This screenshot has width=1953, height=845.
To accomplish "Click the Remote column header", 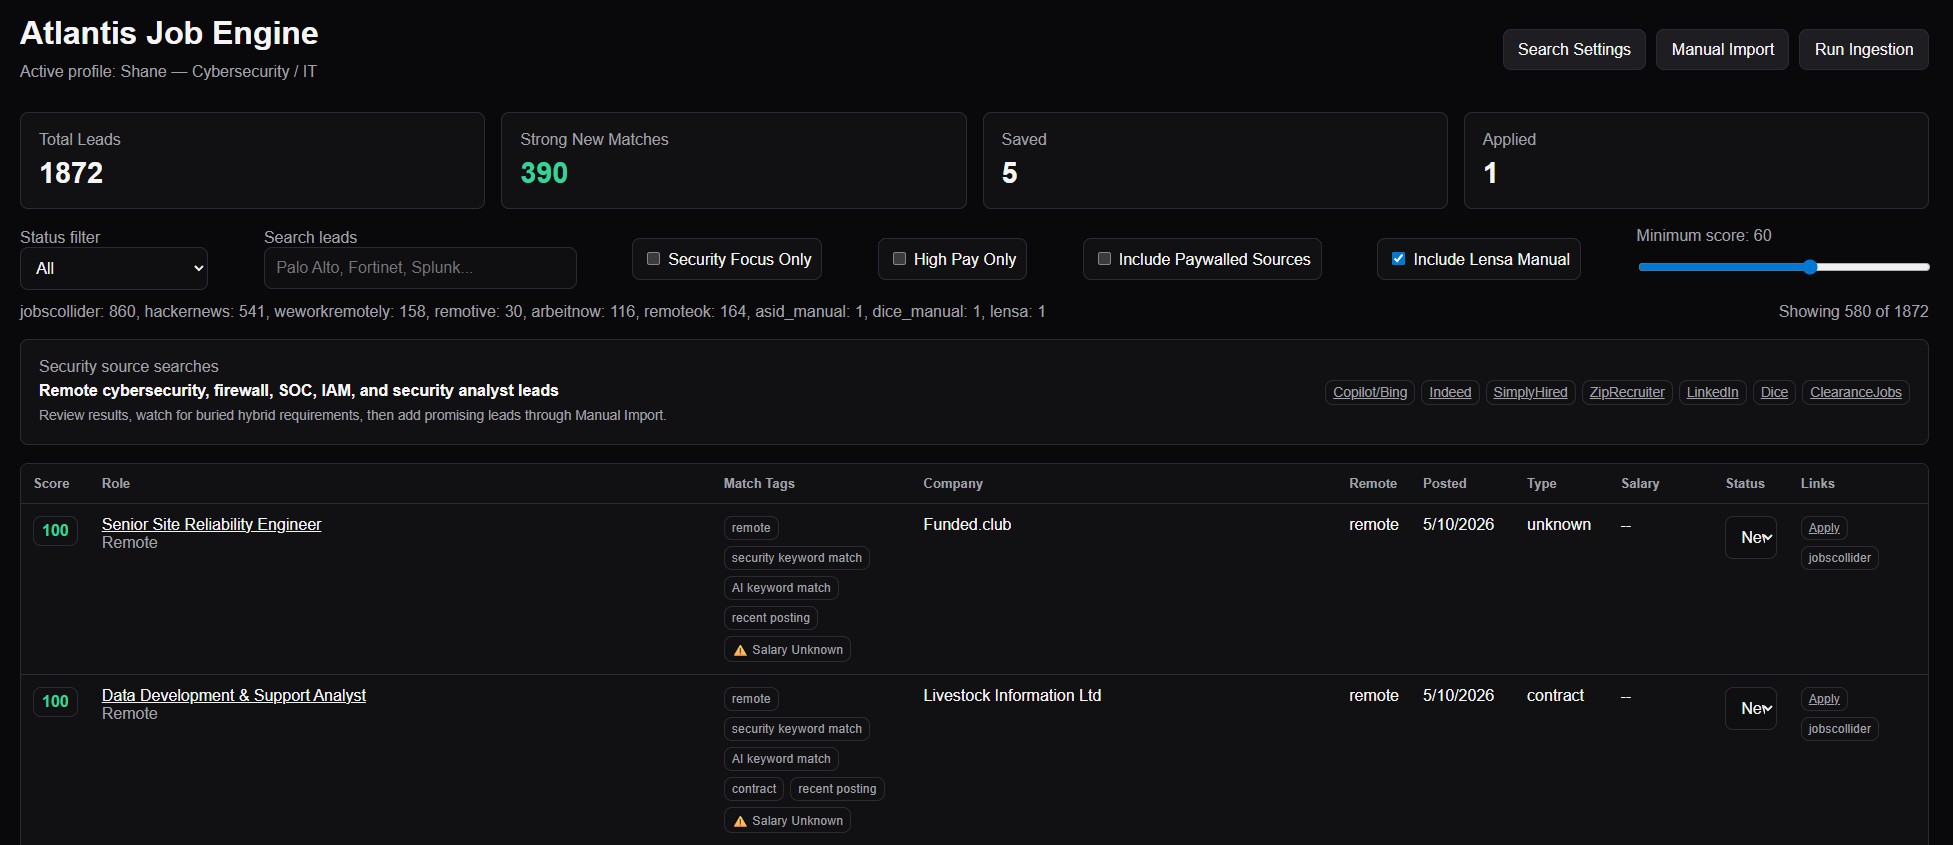I will (1373, 483).
